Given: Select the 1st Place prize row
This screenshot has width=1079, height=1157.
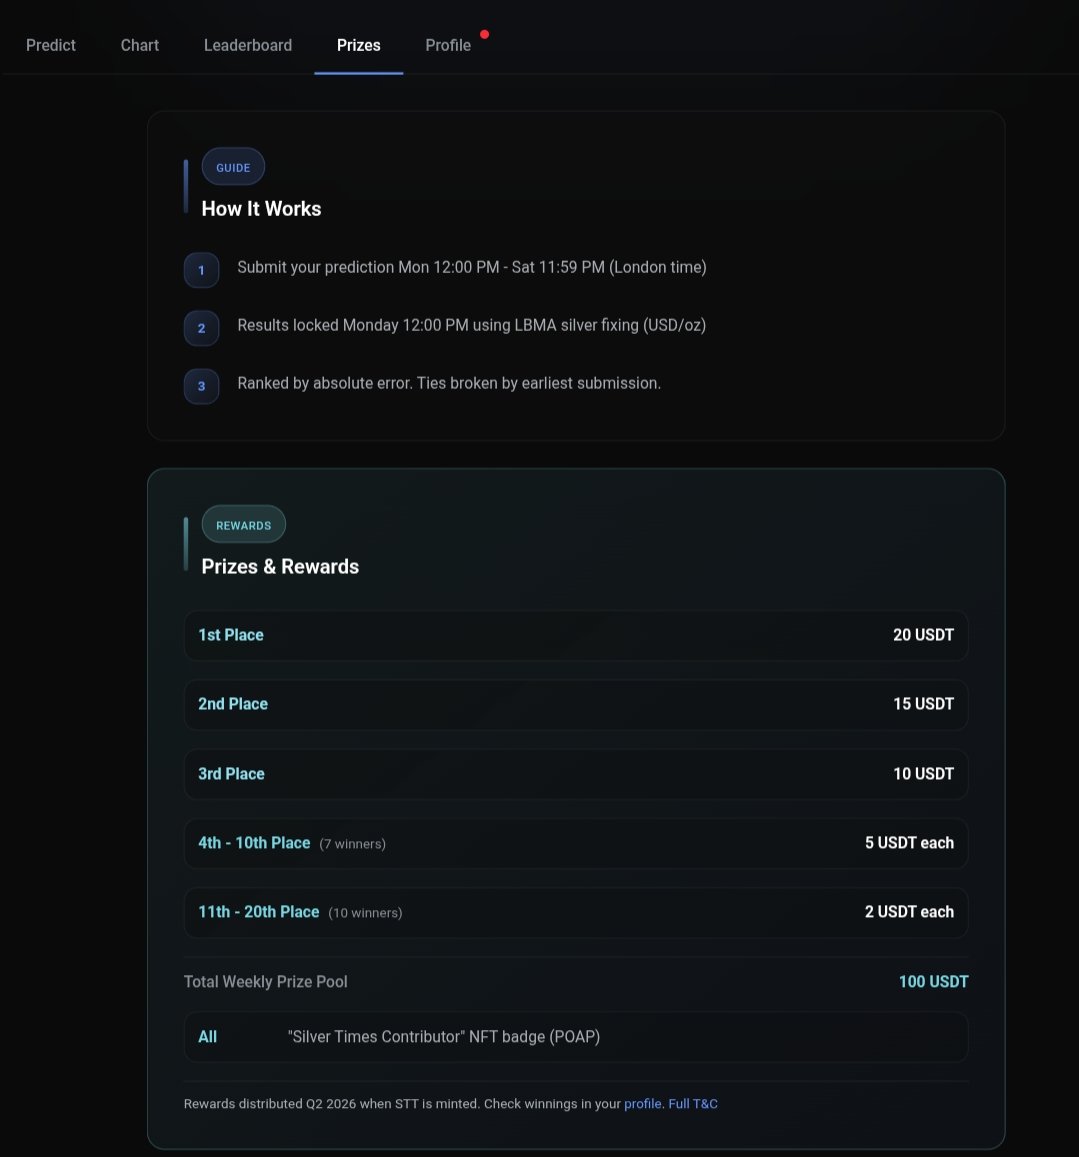Looking at the screenshot, I should [576, 634].
